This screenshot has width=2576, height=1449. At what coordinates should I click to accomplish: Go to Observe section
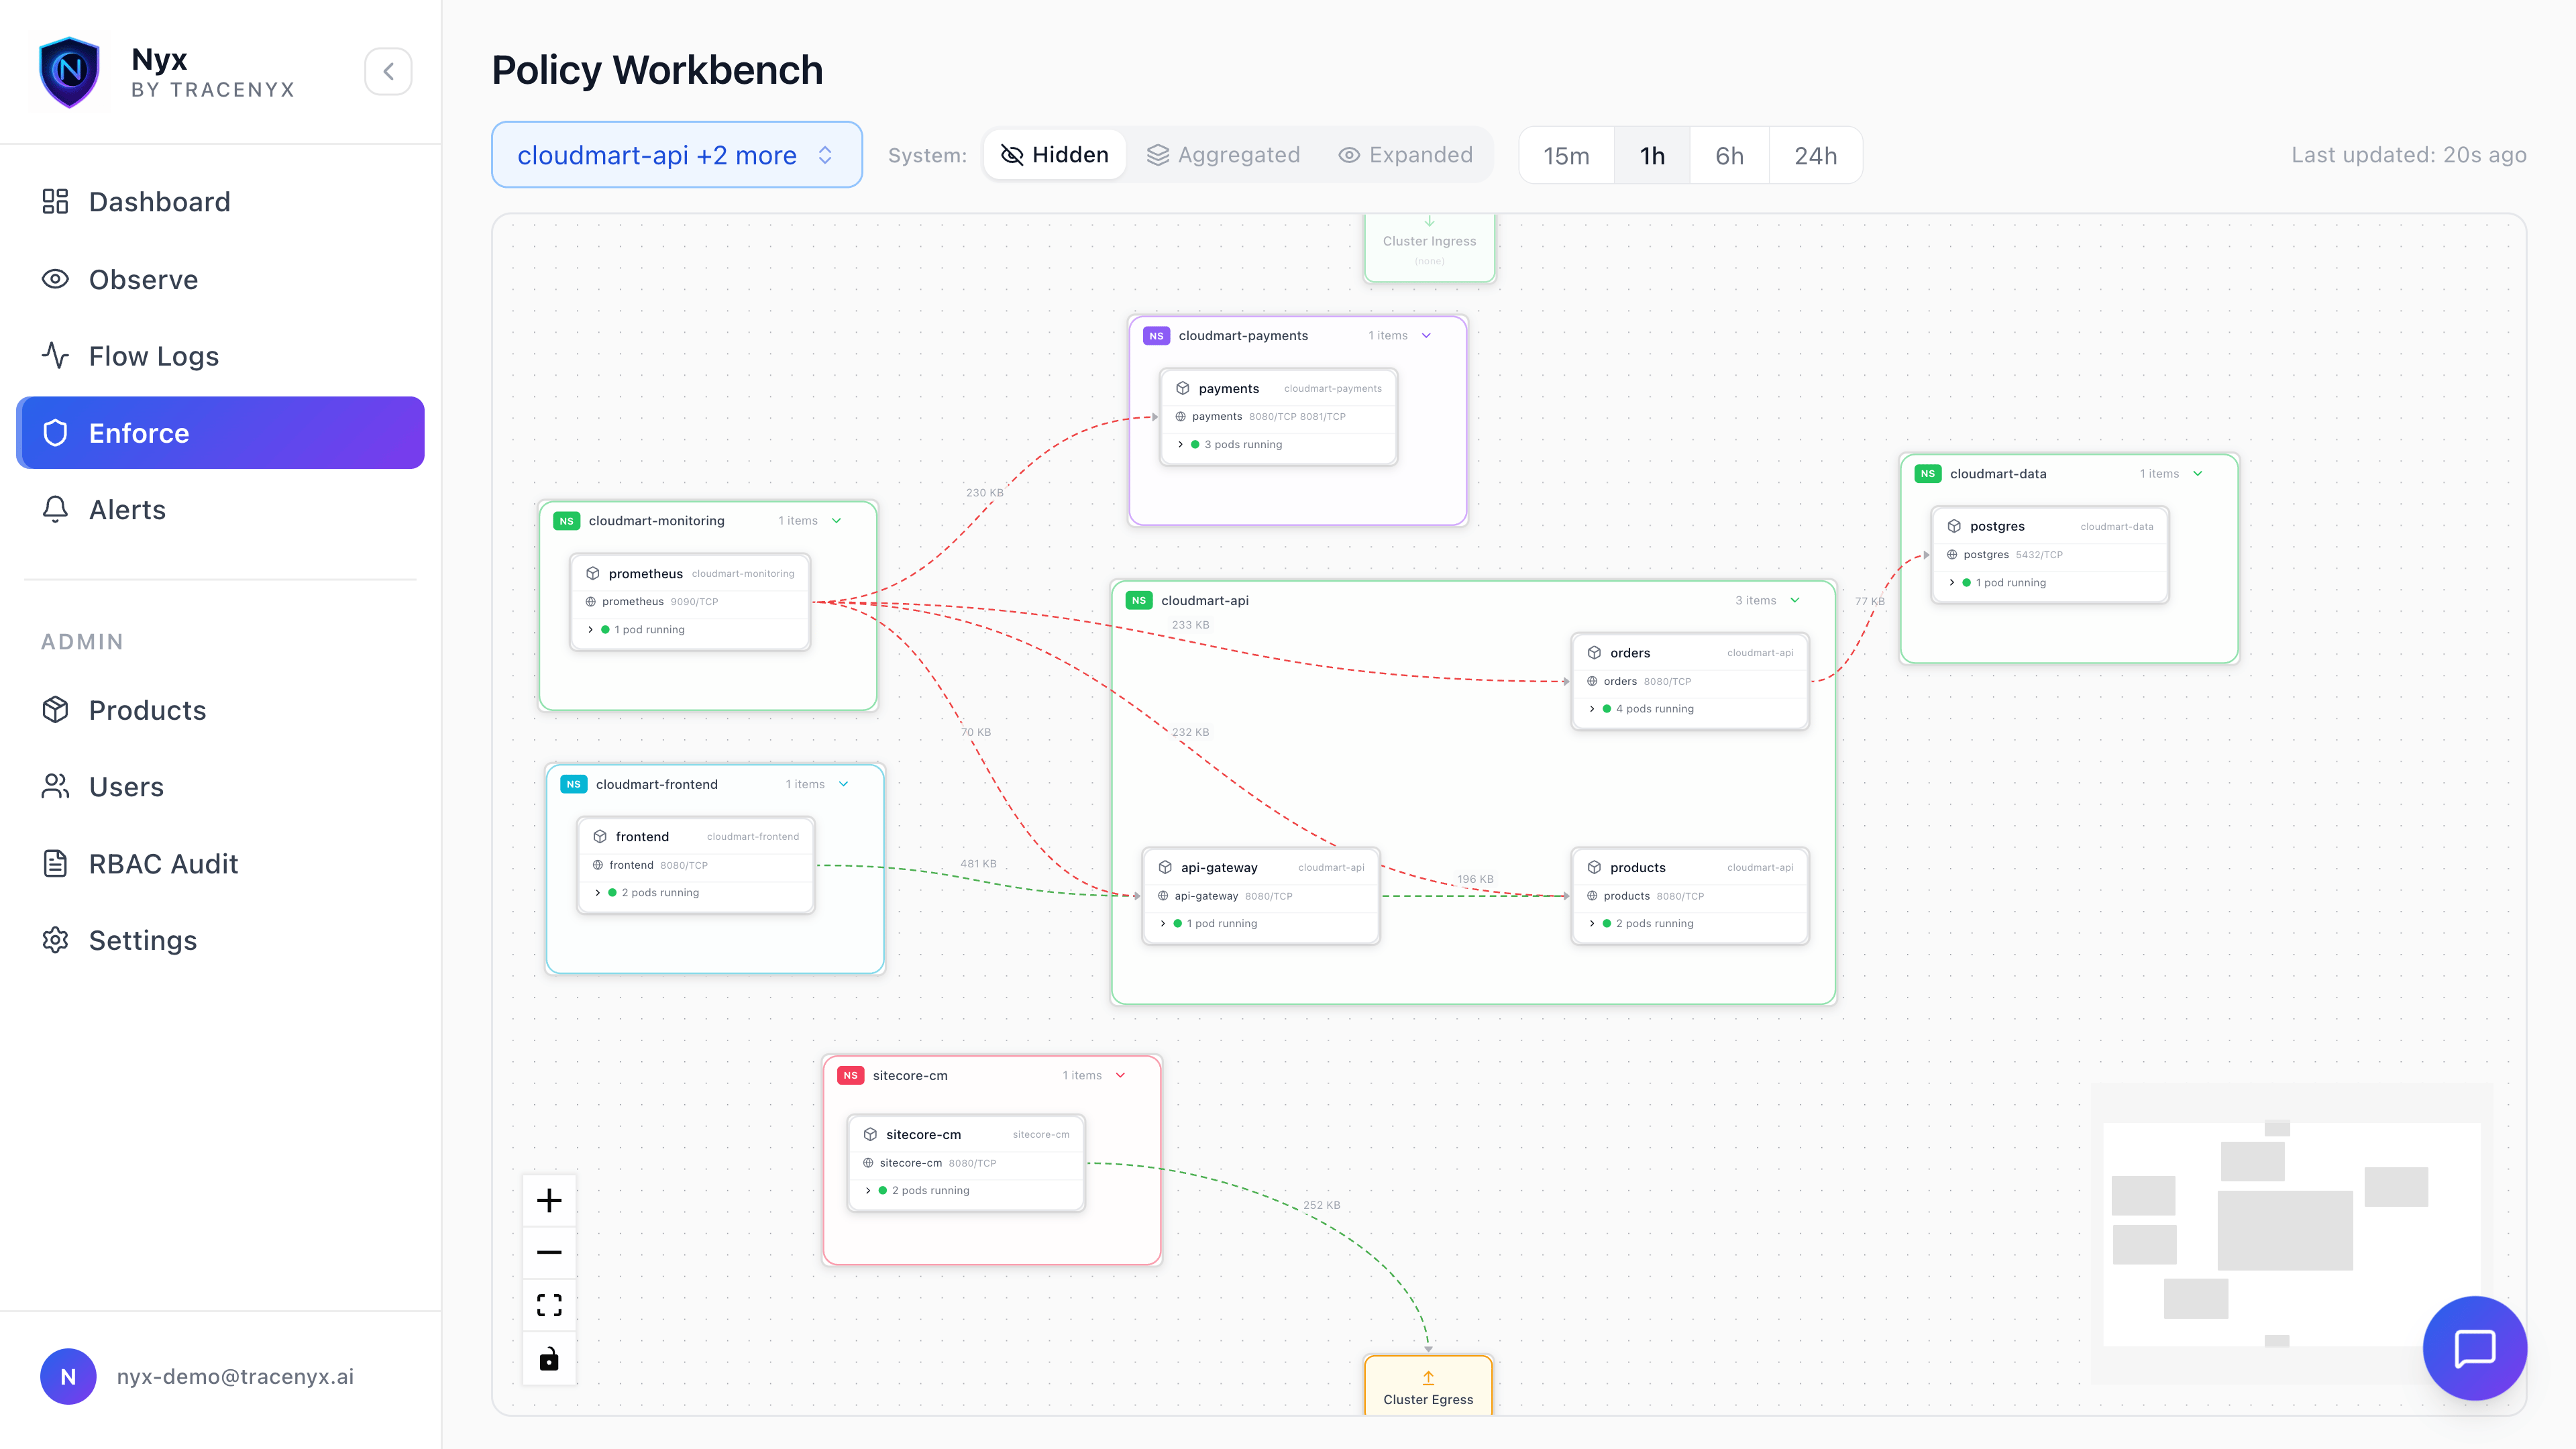(220, 279)
